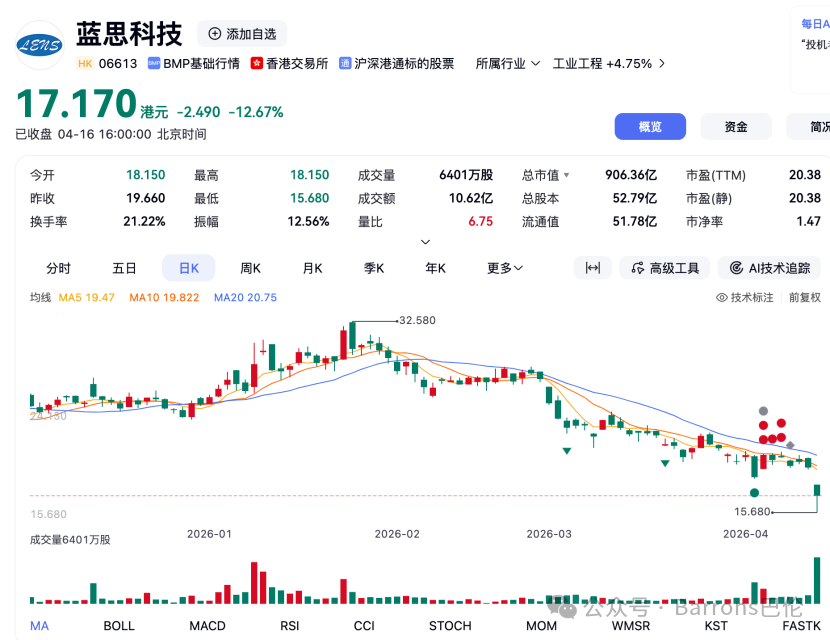Click the MA10 19.822 indicator label
The image size is (830, 640).
164,298
